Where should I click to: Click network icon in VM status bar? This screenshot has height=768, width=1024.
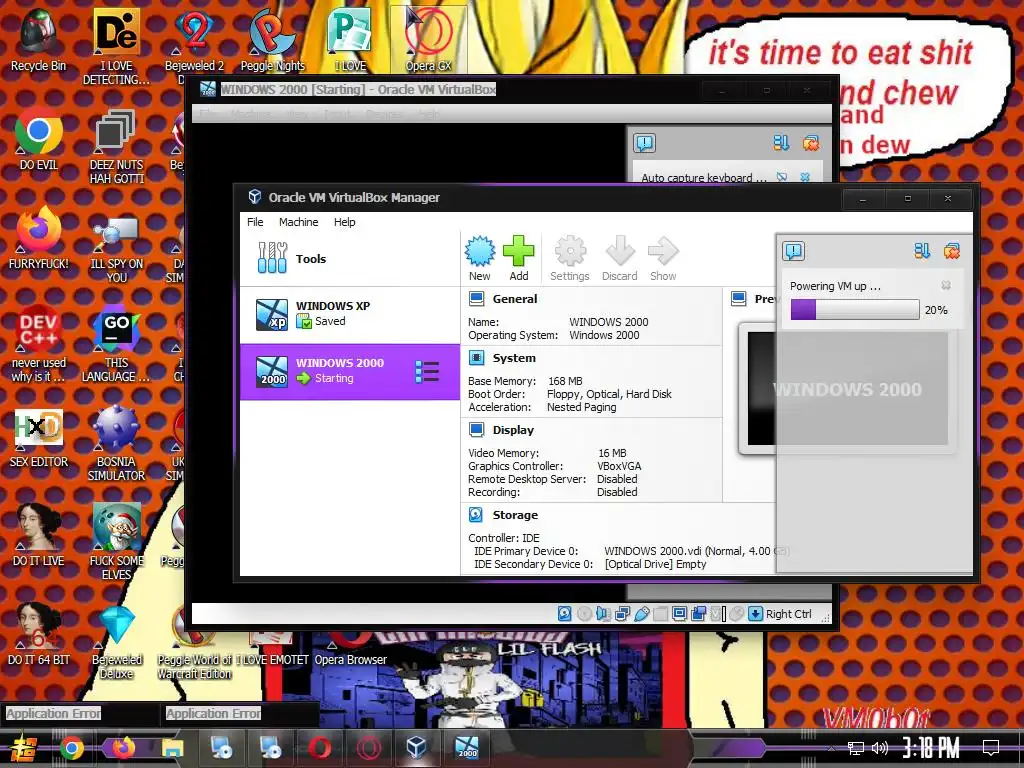pyautogui.click(x=622, y=614)
